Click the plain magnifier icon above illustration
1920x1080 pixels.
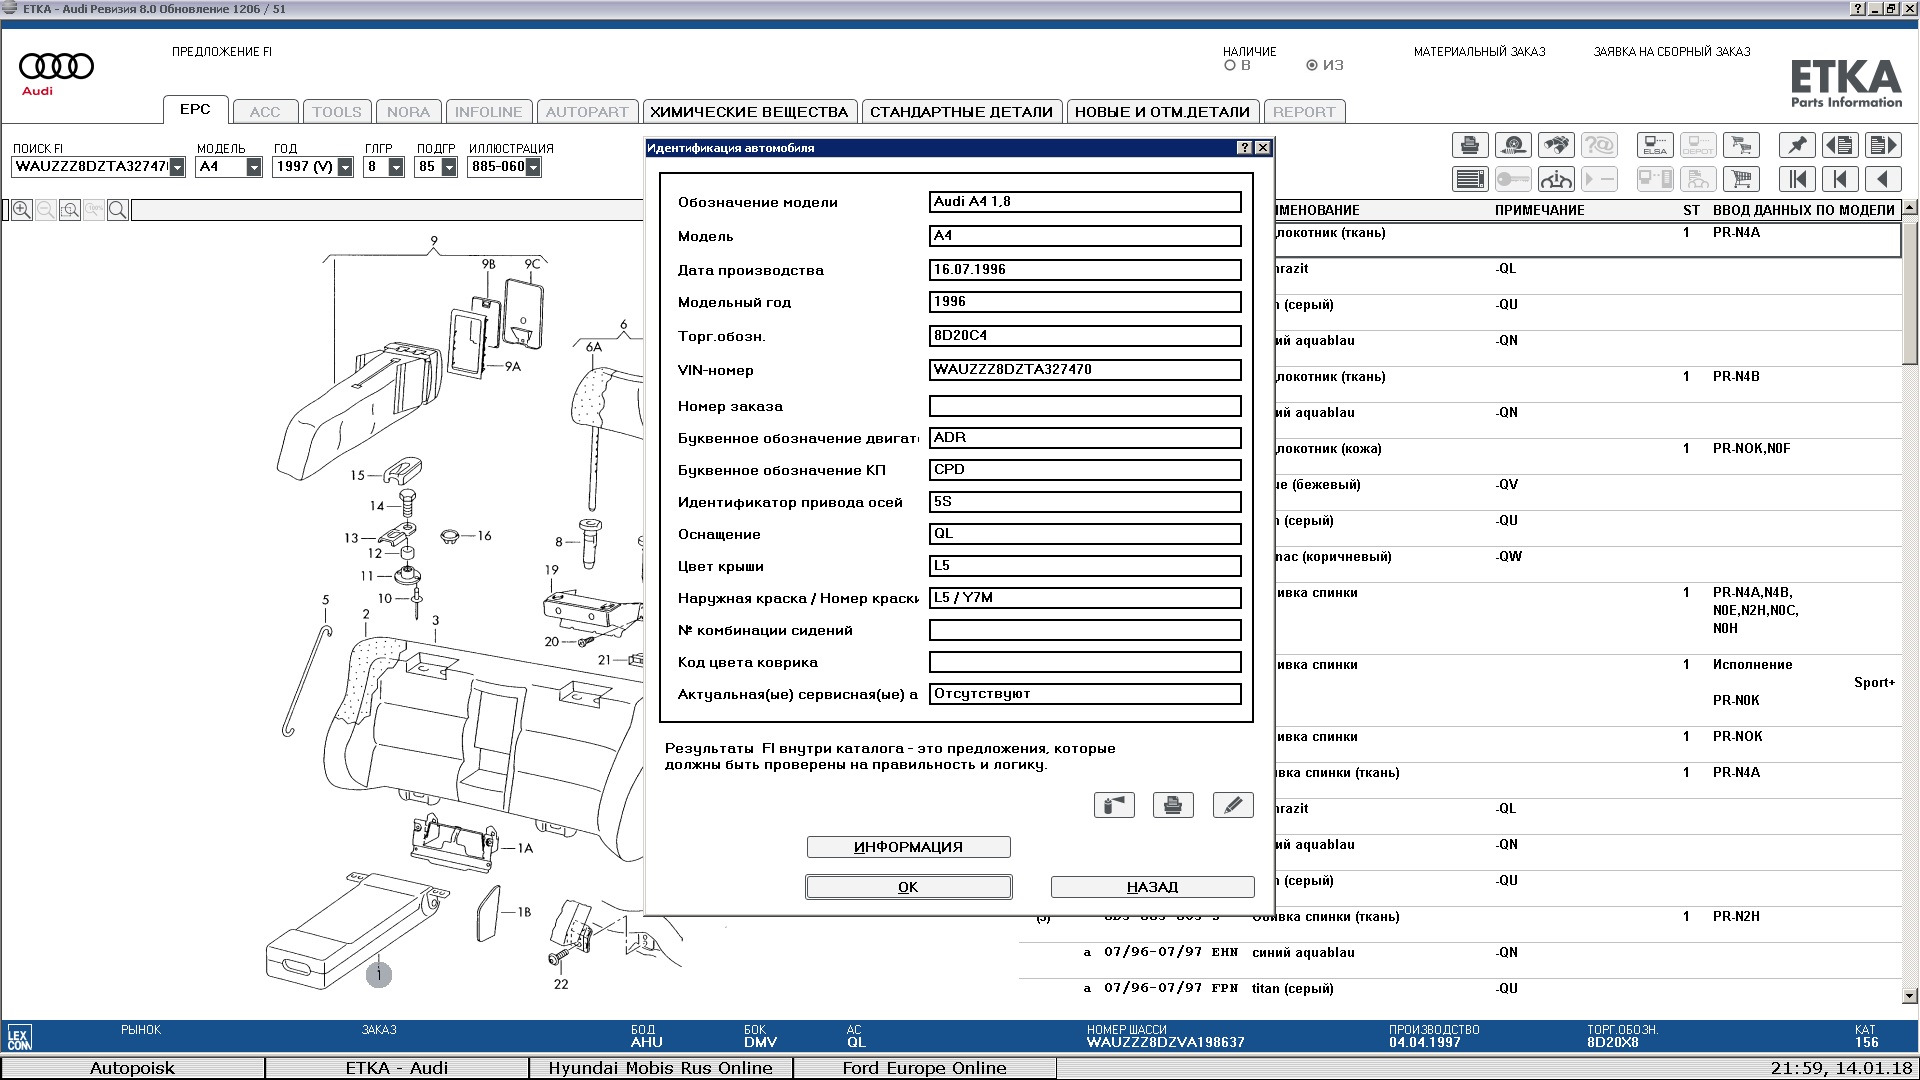117,210
